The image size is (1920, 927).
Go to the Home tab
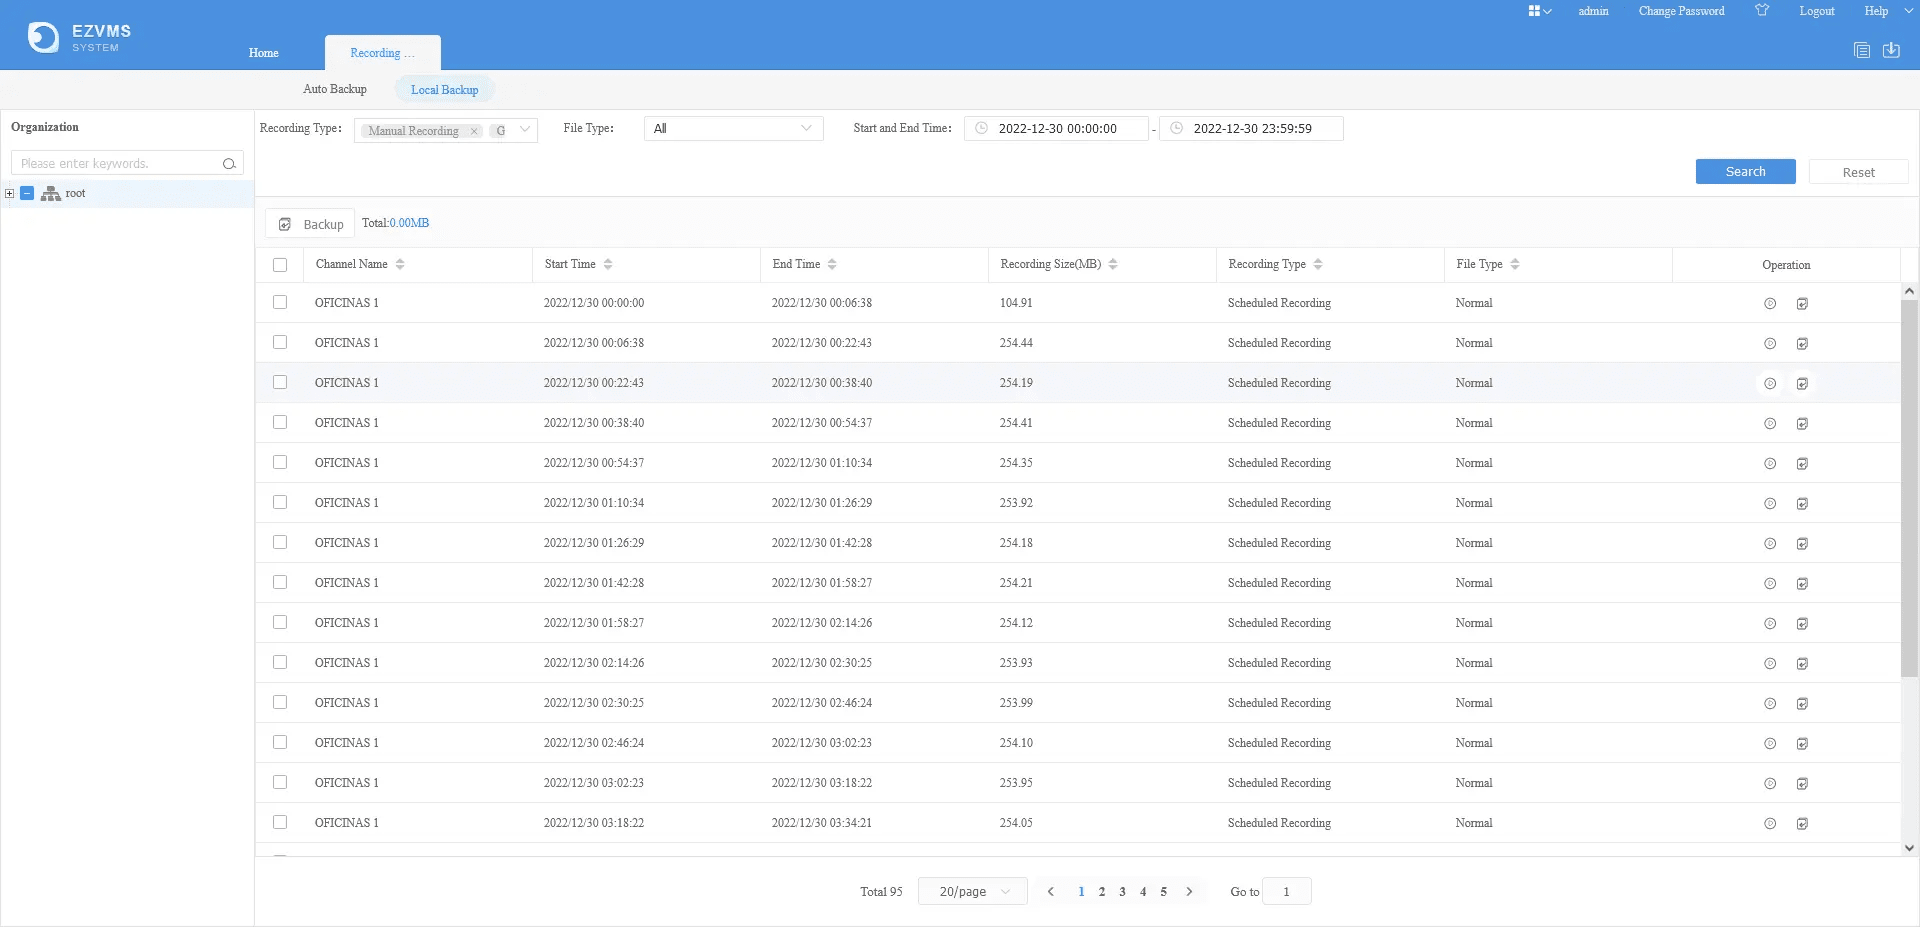(x=264, y=53)
